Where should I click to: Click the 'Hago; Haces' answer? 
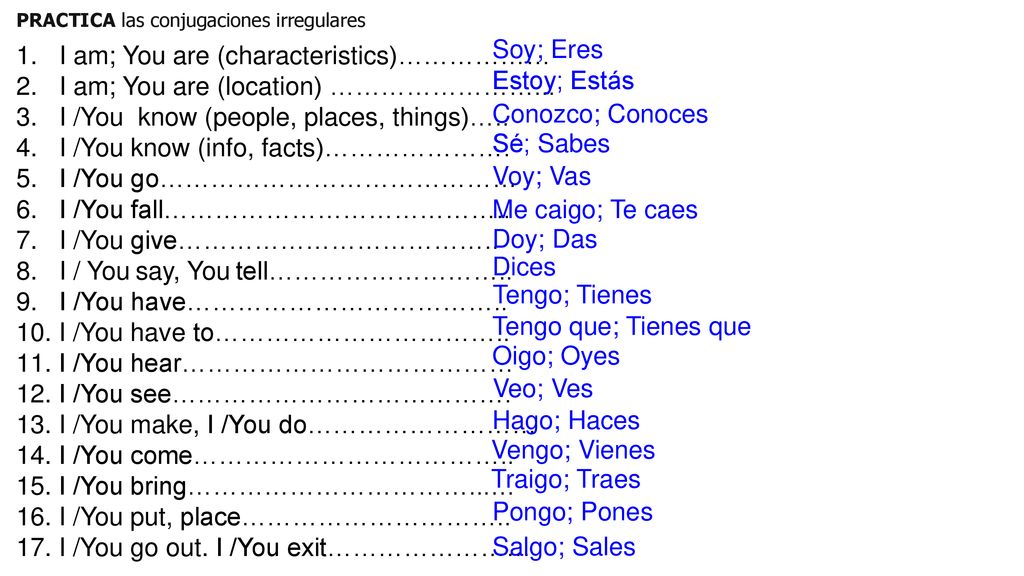[x=566, y=421]
